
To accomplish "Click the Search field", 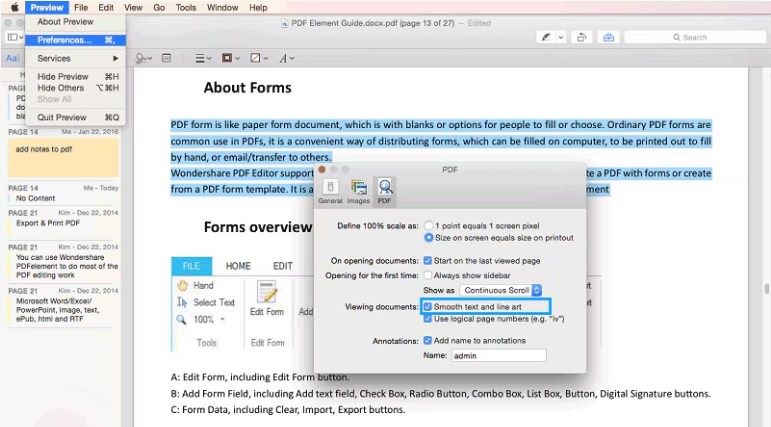I will [695, 37].
